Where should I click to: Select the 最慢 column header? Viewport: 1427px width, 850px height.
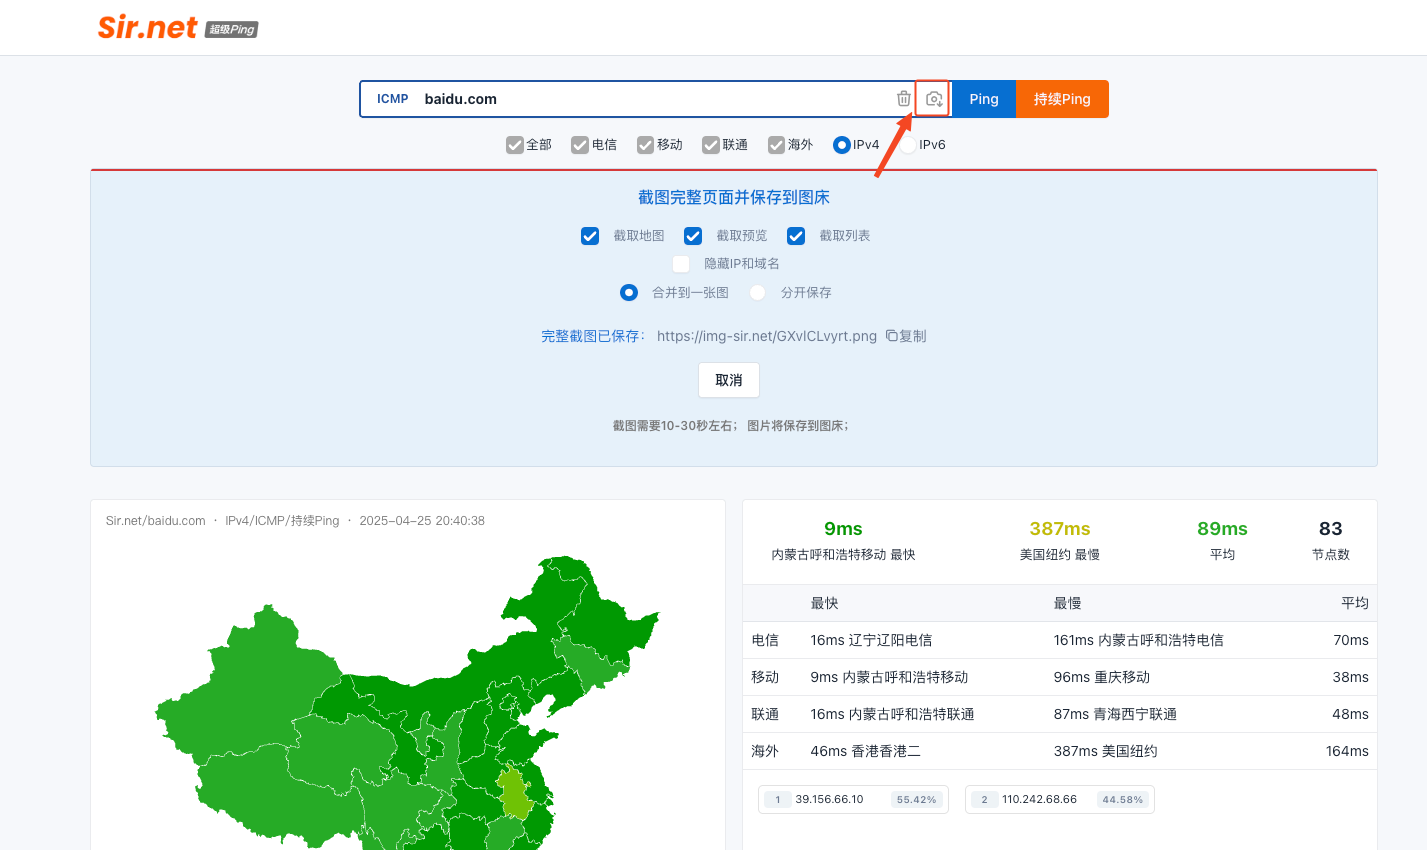pos(1067,603)
